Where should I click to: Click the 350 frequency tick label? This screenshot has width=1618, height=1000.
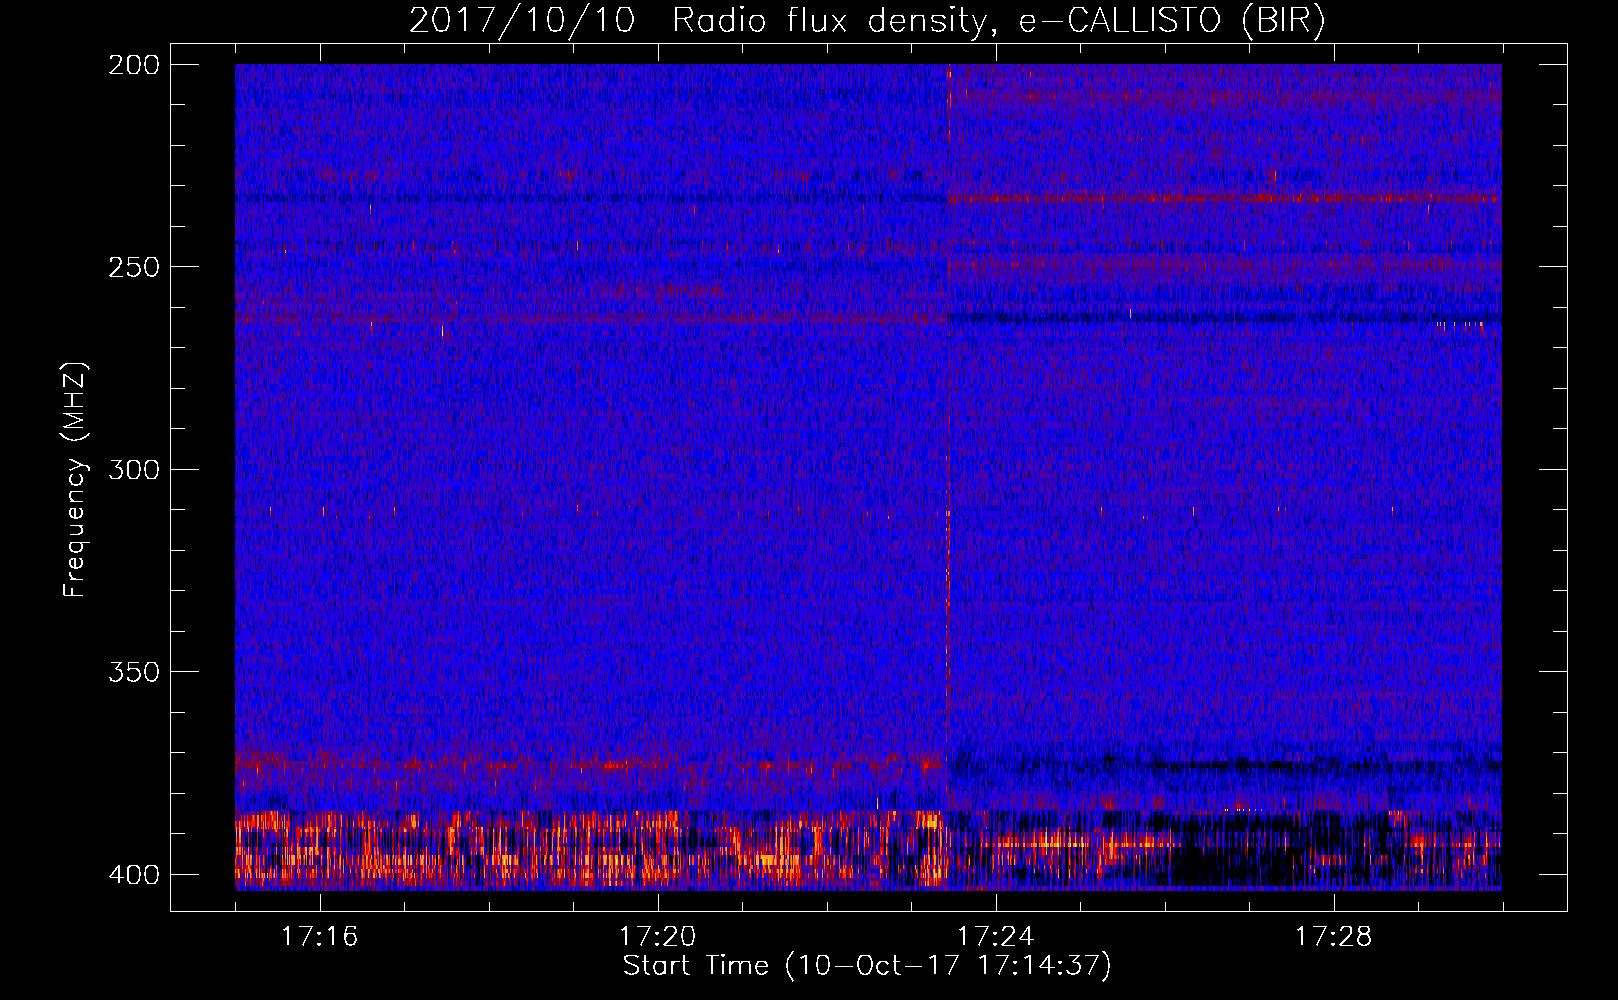[133, 671]
